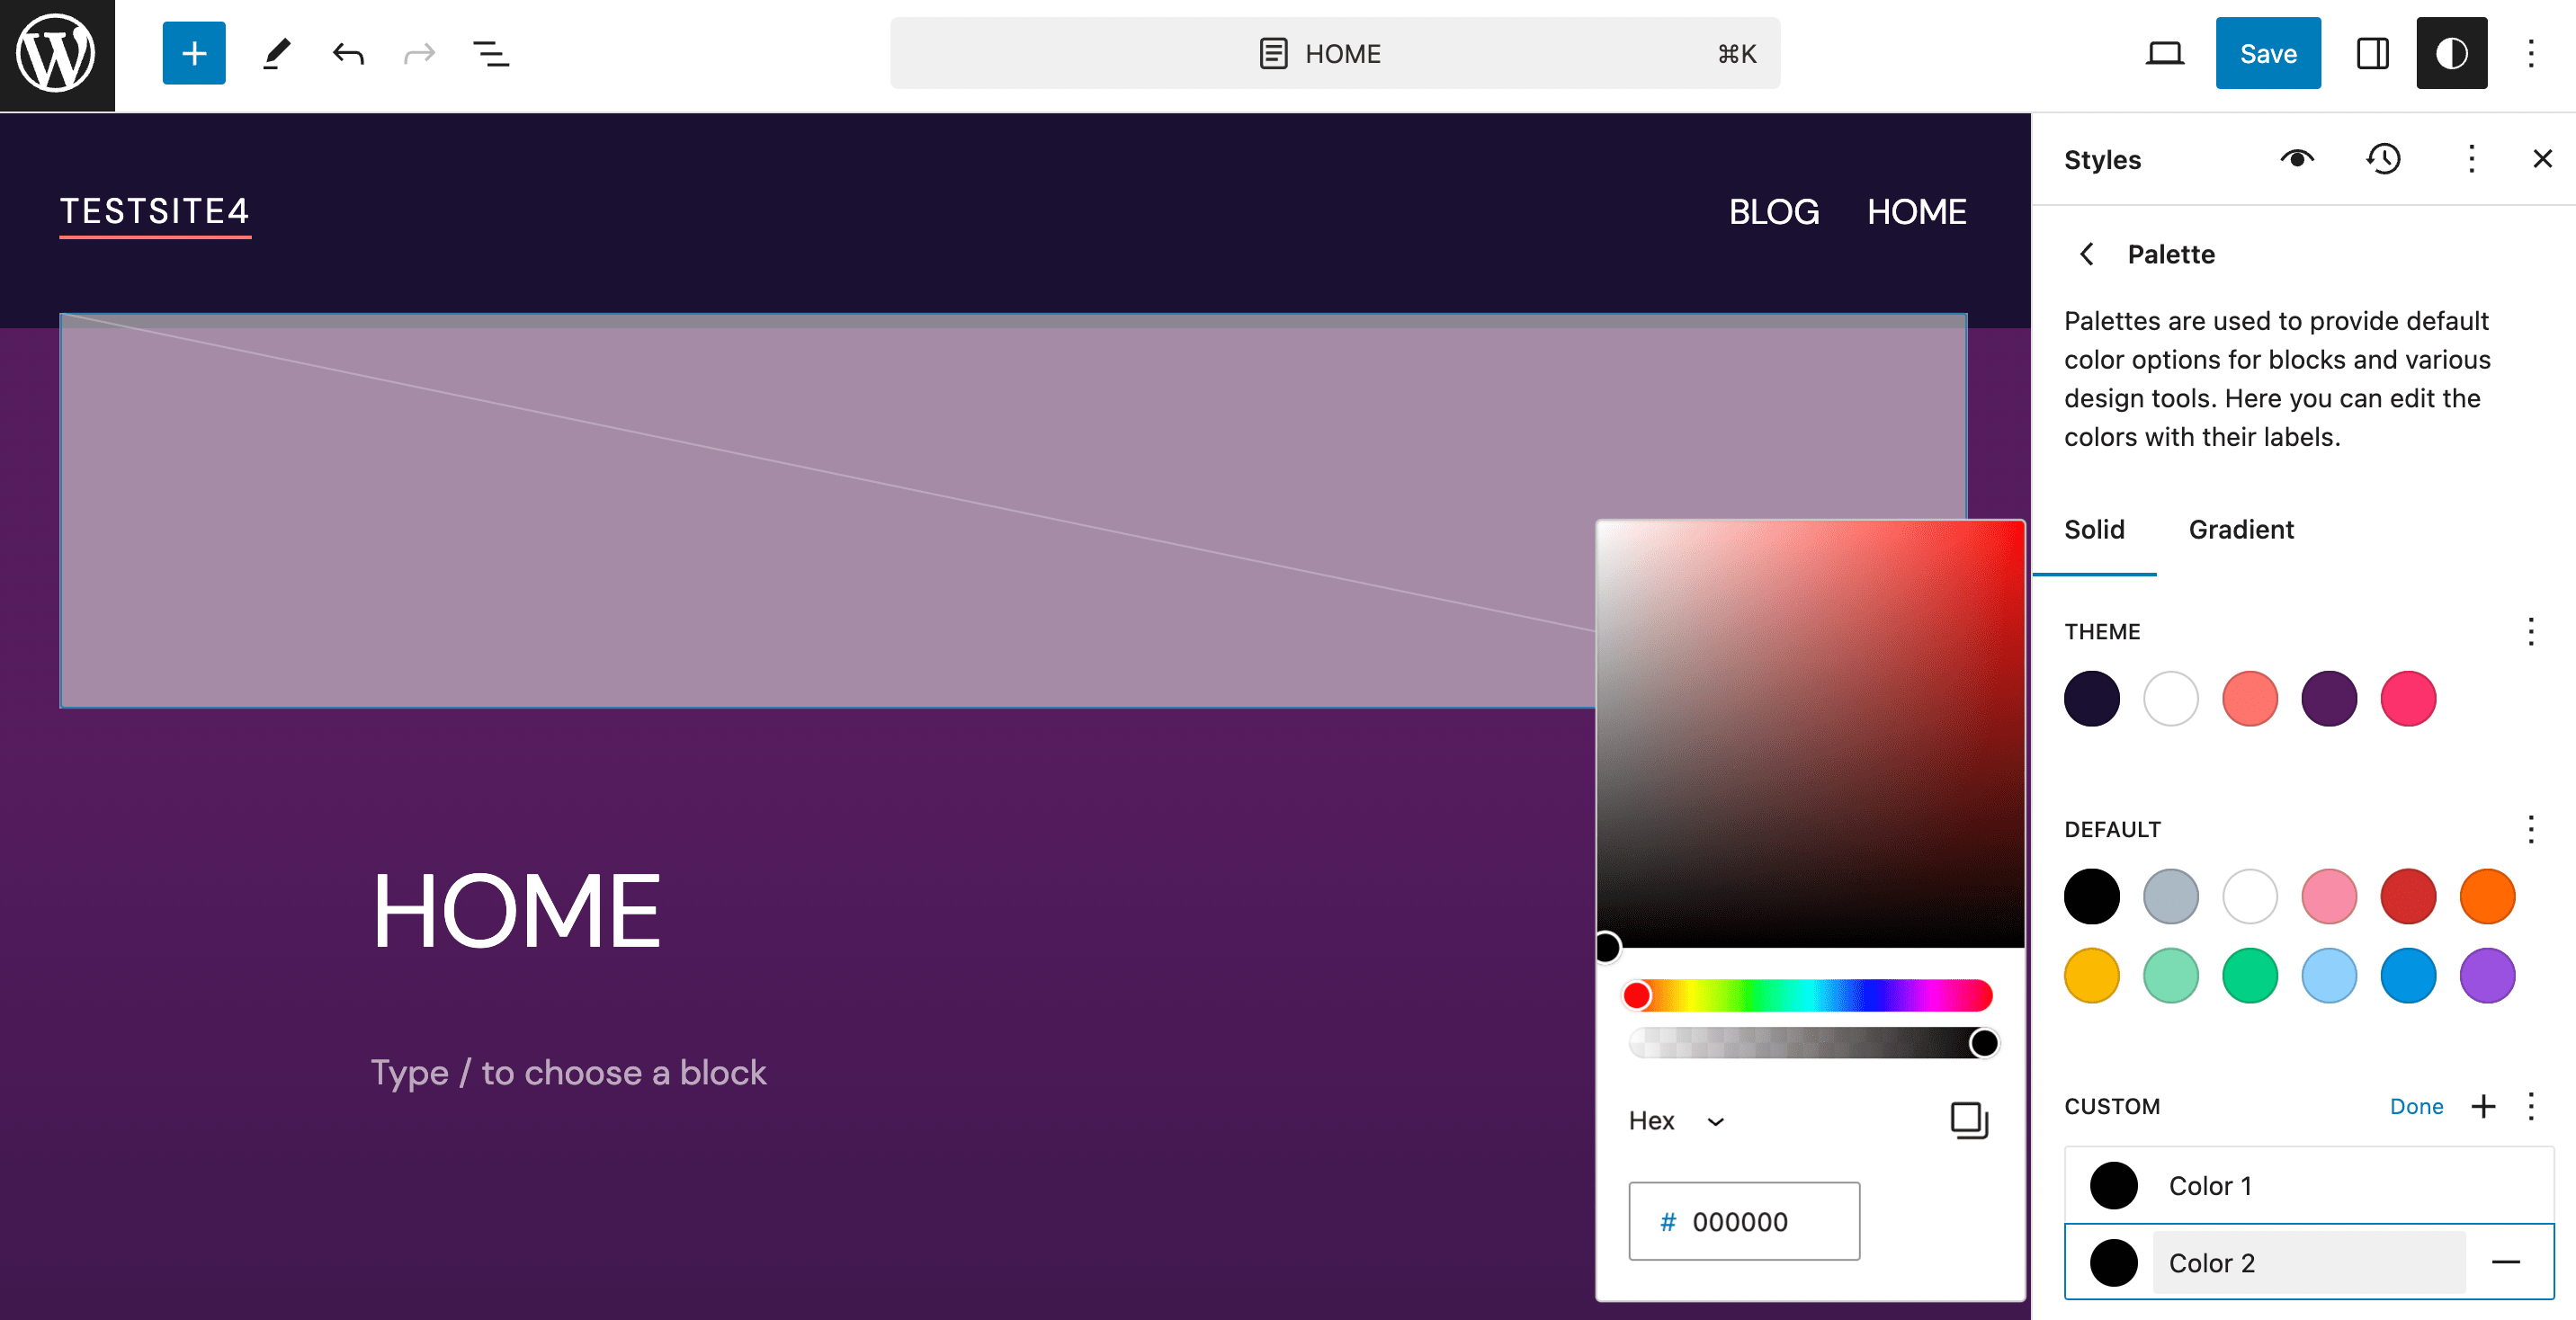The image size is (2576, 1320).
Task: Navigate back from the Palette screen
Action: [x=2086, y=254]
